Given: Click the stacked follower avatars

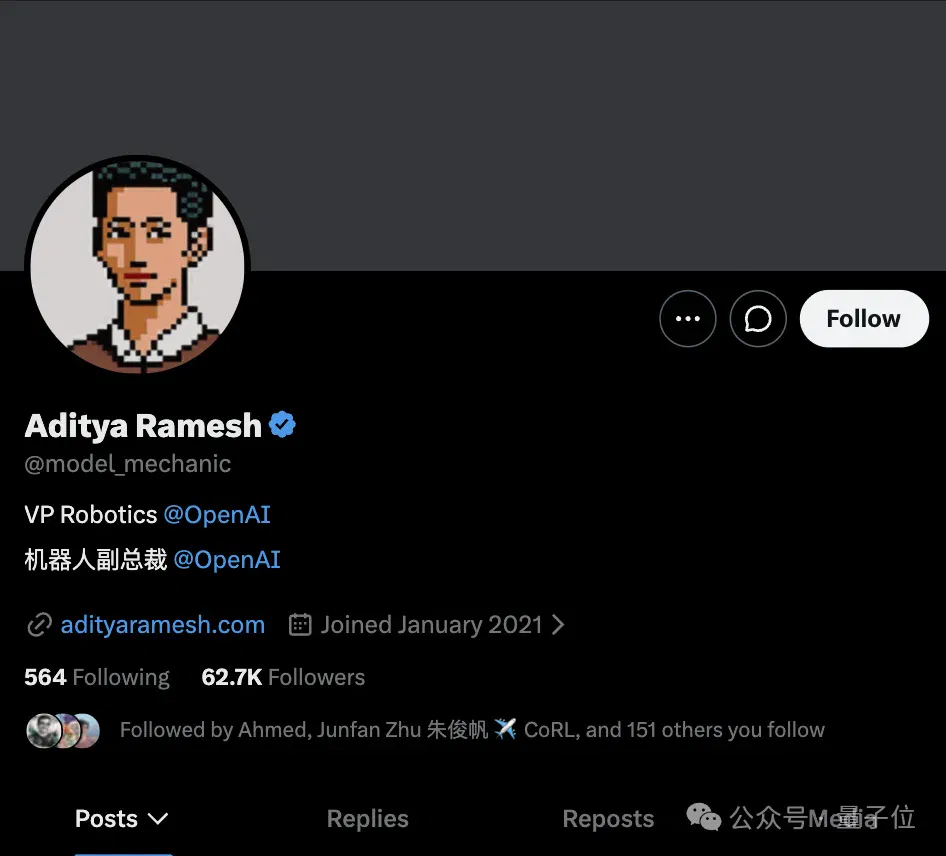Looking at the screenshot, I should click(x=63, y=731).
